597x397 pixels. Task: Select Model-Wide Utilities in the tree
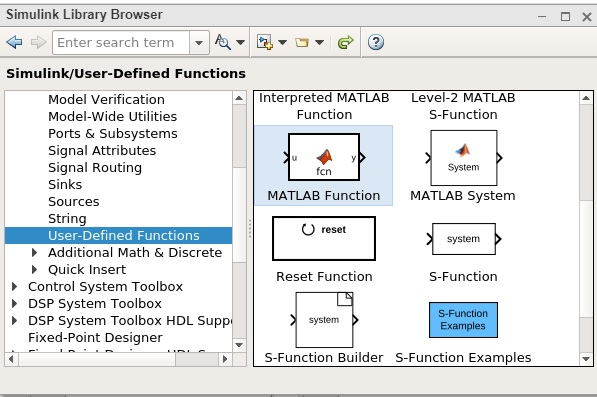(112, 116)
